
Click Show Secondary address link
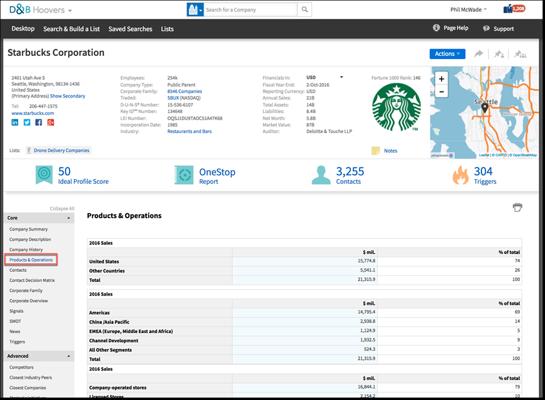click(67, 96)
